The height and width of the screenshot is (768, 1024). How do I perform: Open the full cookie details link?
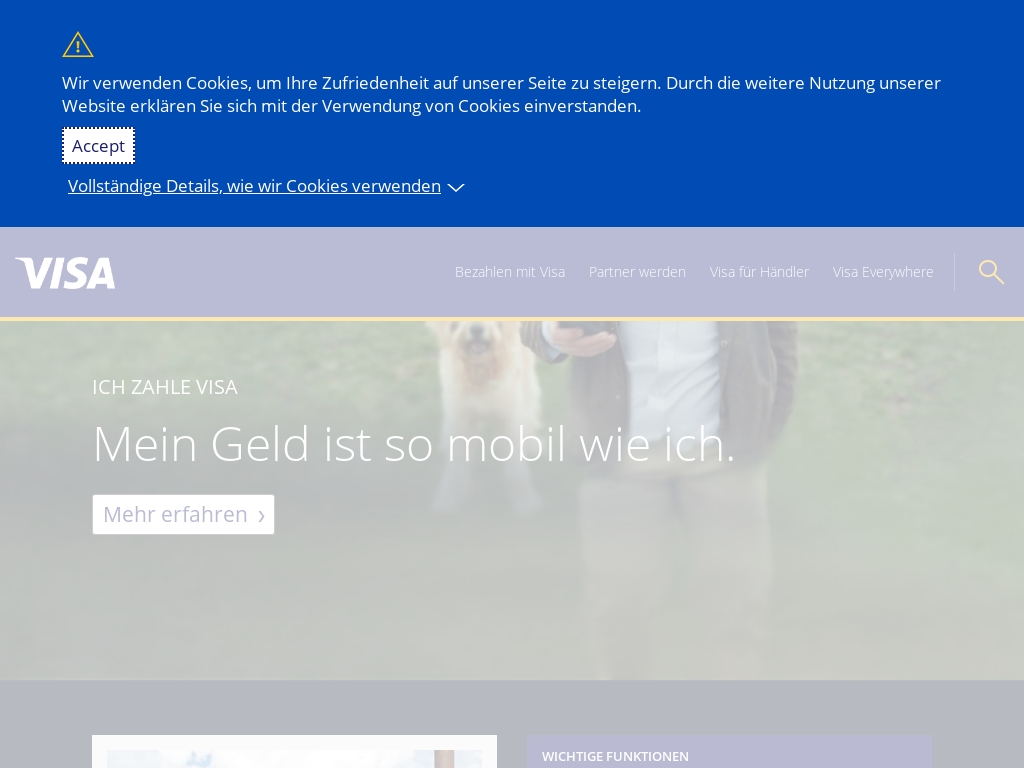[x=254, y=186]
